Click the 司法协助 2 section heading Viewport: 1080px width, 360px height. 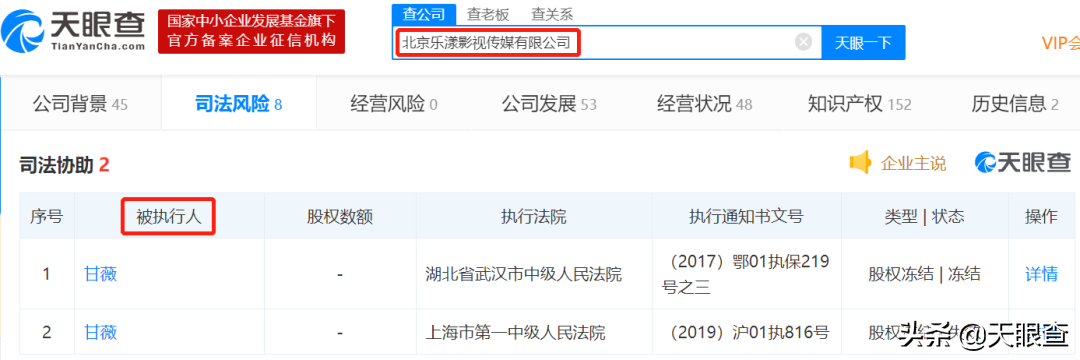pos(65,165)
